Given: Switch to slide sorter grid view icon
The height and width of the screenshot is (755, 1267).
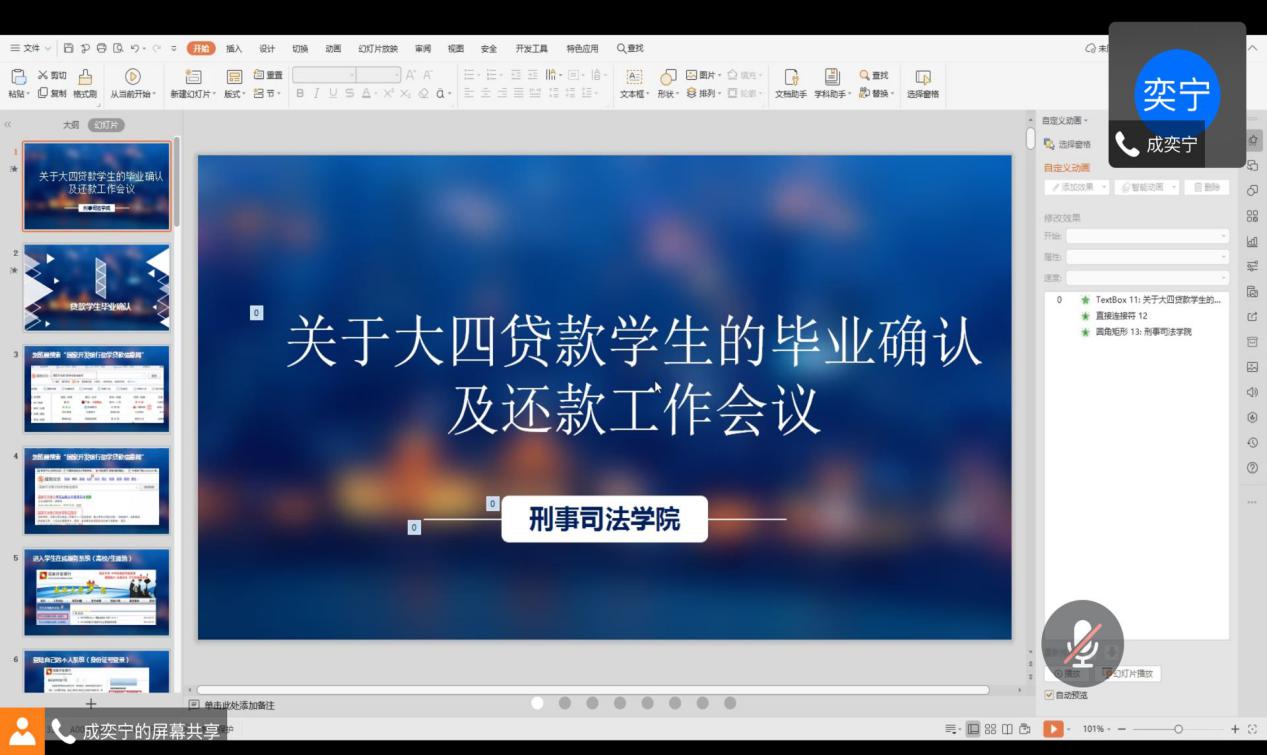Looking at the screenshot, I should coord(990,729).
